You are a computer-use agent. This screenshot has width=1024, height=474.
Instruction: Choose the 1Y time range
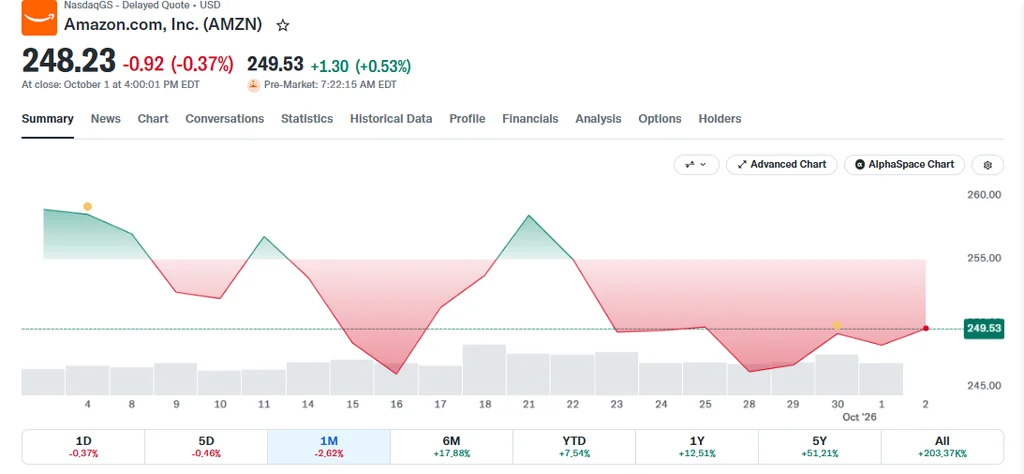[x=697, y=447]
